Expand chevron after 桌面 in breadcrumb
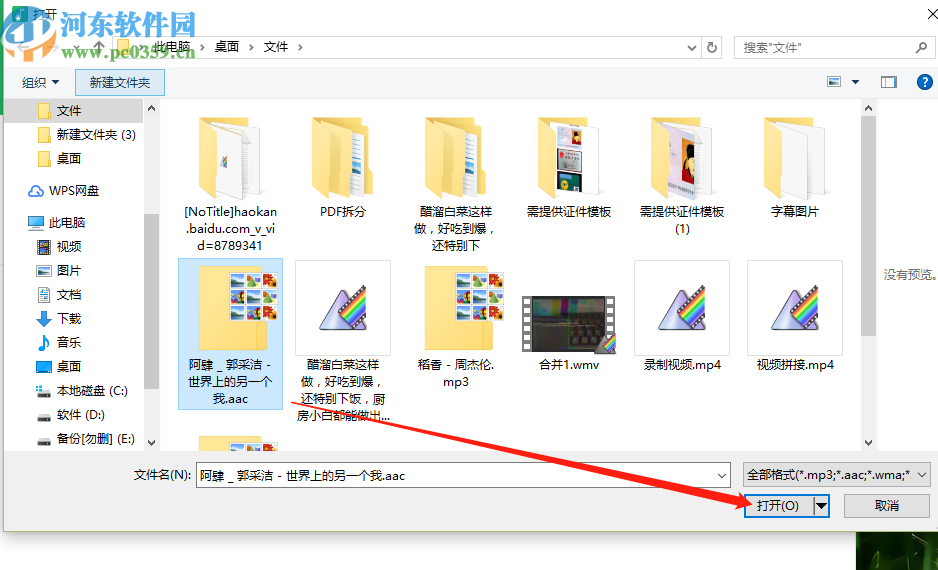 click(x=251, y=47)
